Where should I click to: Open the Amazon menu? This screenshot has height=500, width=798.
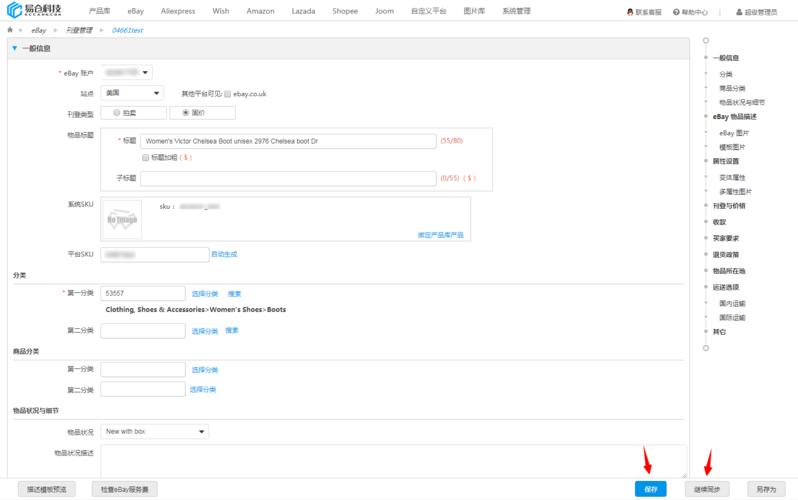[260, 11]
